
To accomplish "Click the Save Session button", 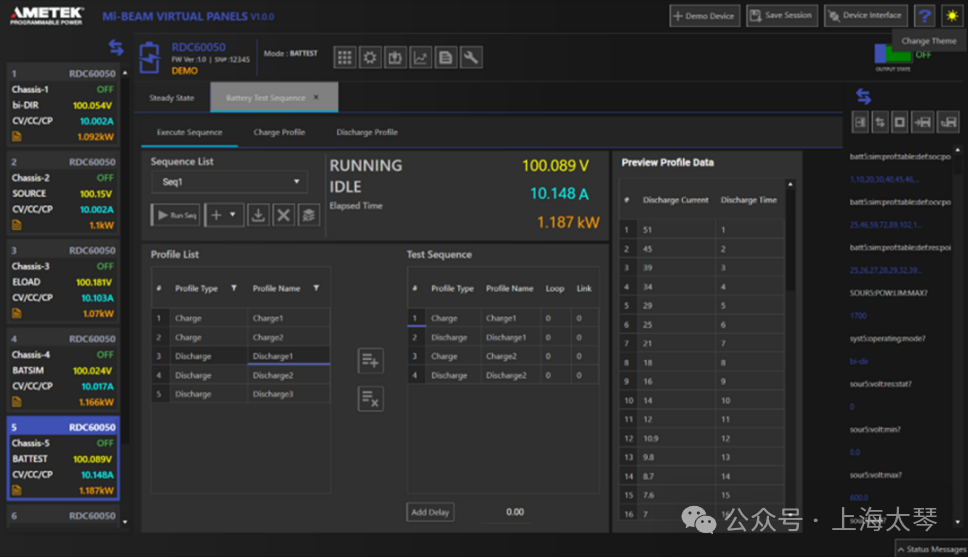I will click(x=780, y=16).
